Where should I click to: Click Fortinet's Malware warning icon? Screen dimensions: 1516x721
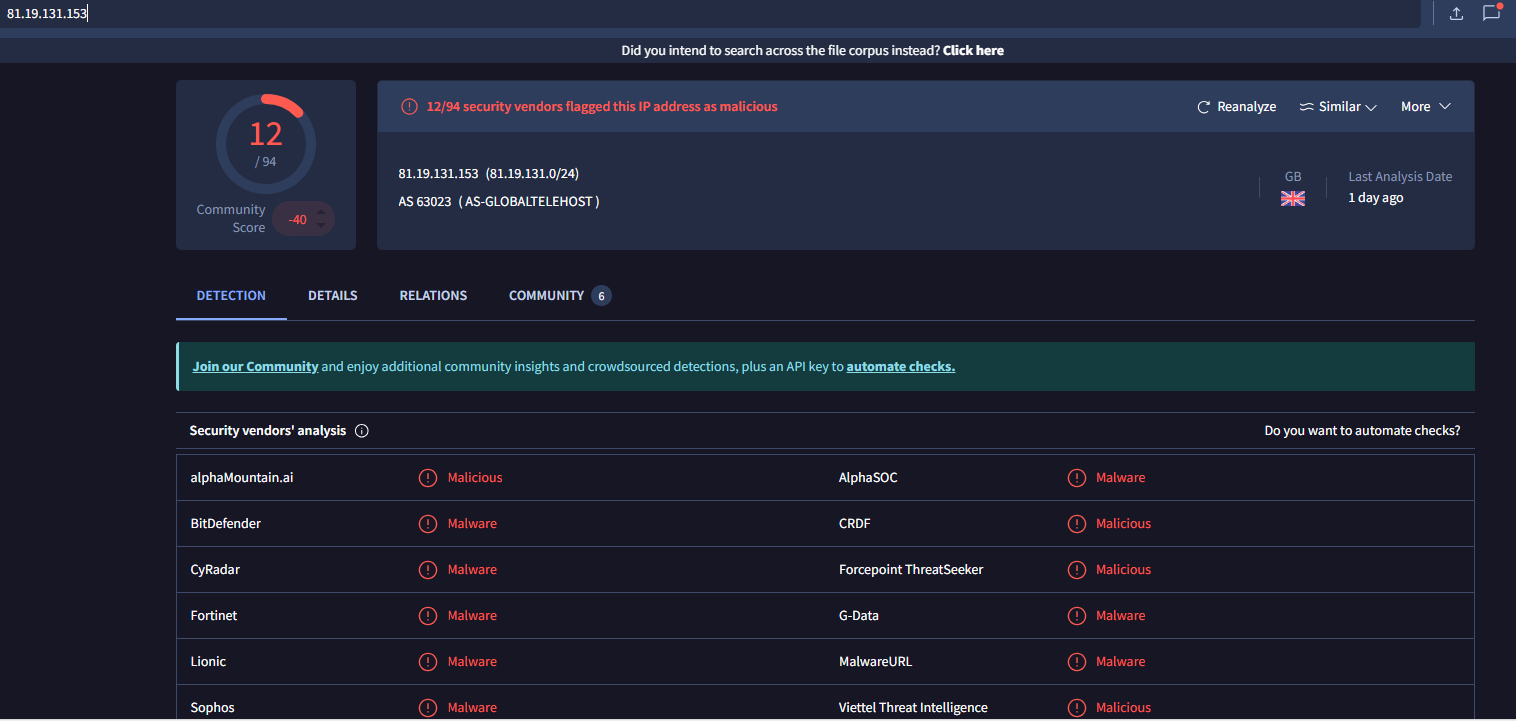click(x=428, y=616)
